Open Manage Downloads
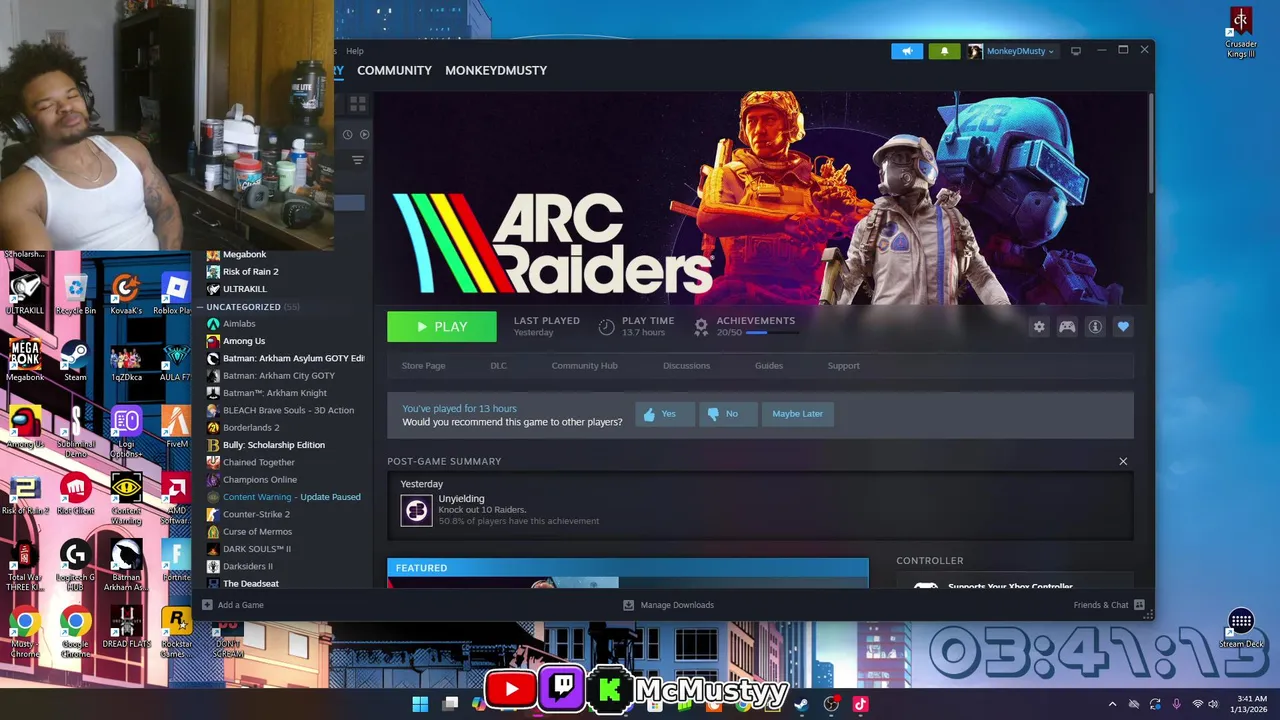This screenshot has height=720, width=1280. [x=668, y=605]
